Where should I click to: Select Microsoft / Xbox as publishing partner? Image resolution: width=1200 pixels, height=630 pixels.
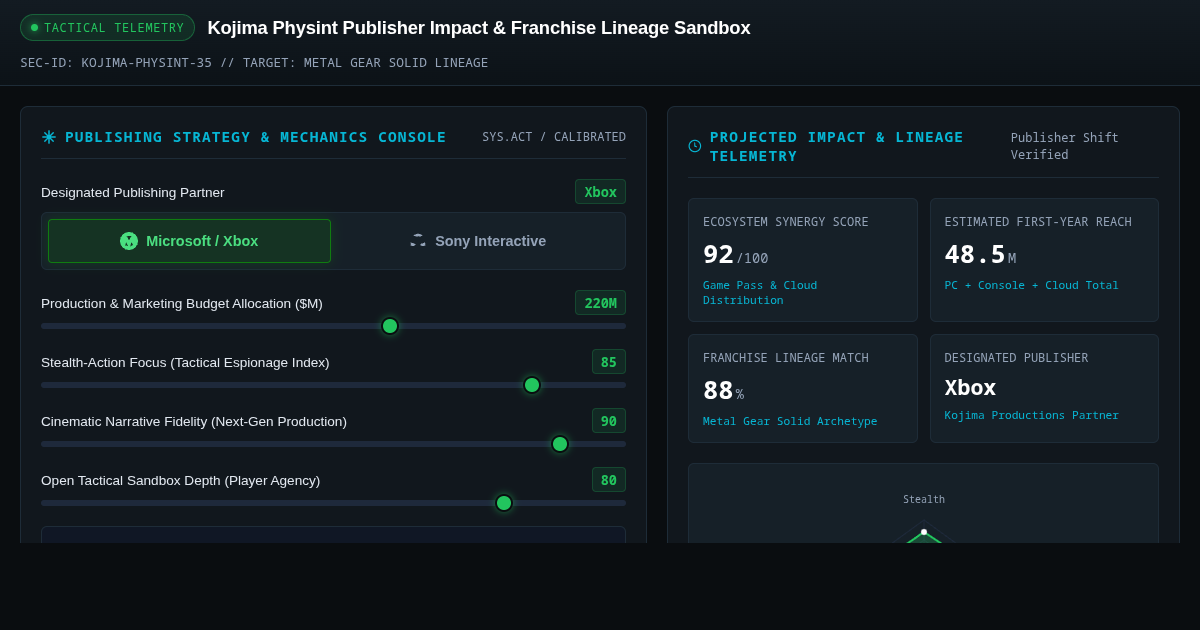tap(189, 241)
